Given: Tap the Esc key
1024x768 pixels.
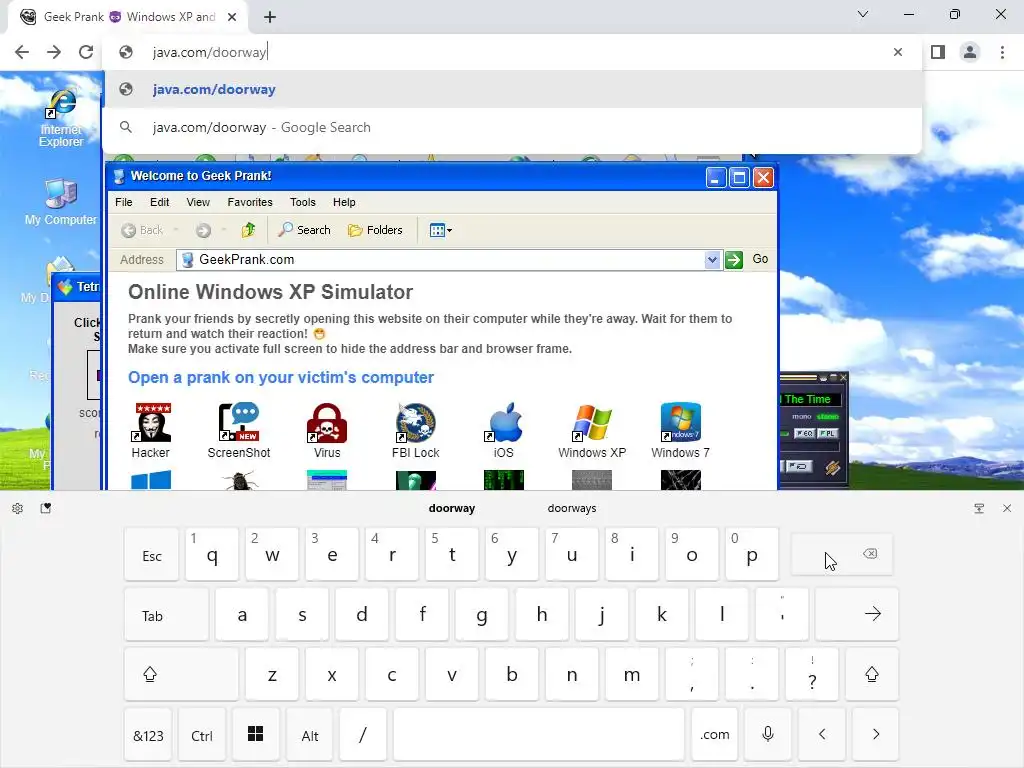Looking at the screenshot, I should pos(152,554).
